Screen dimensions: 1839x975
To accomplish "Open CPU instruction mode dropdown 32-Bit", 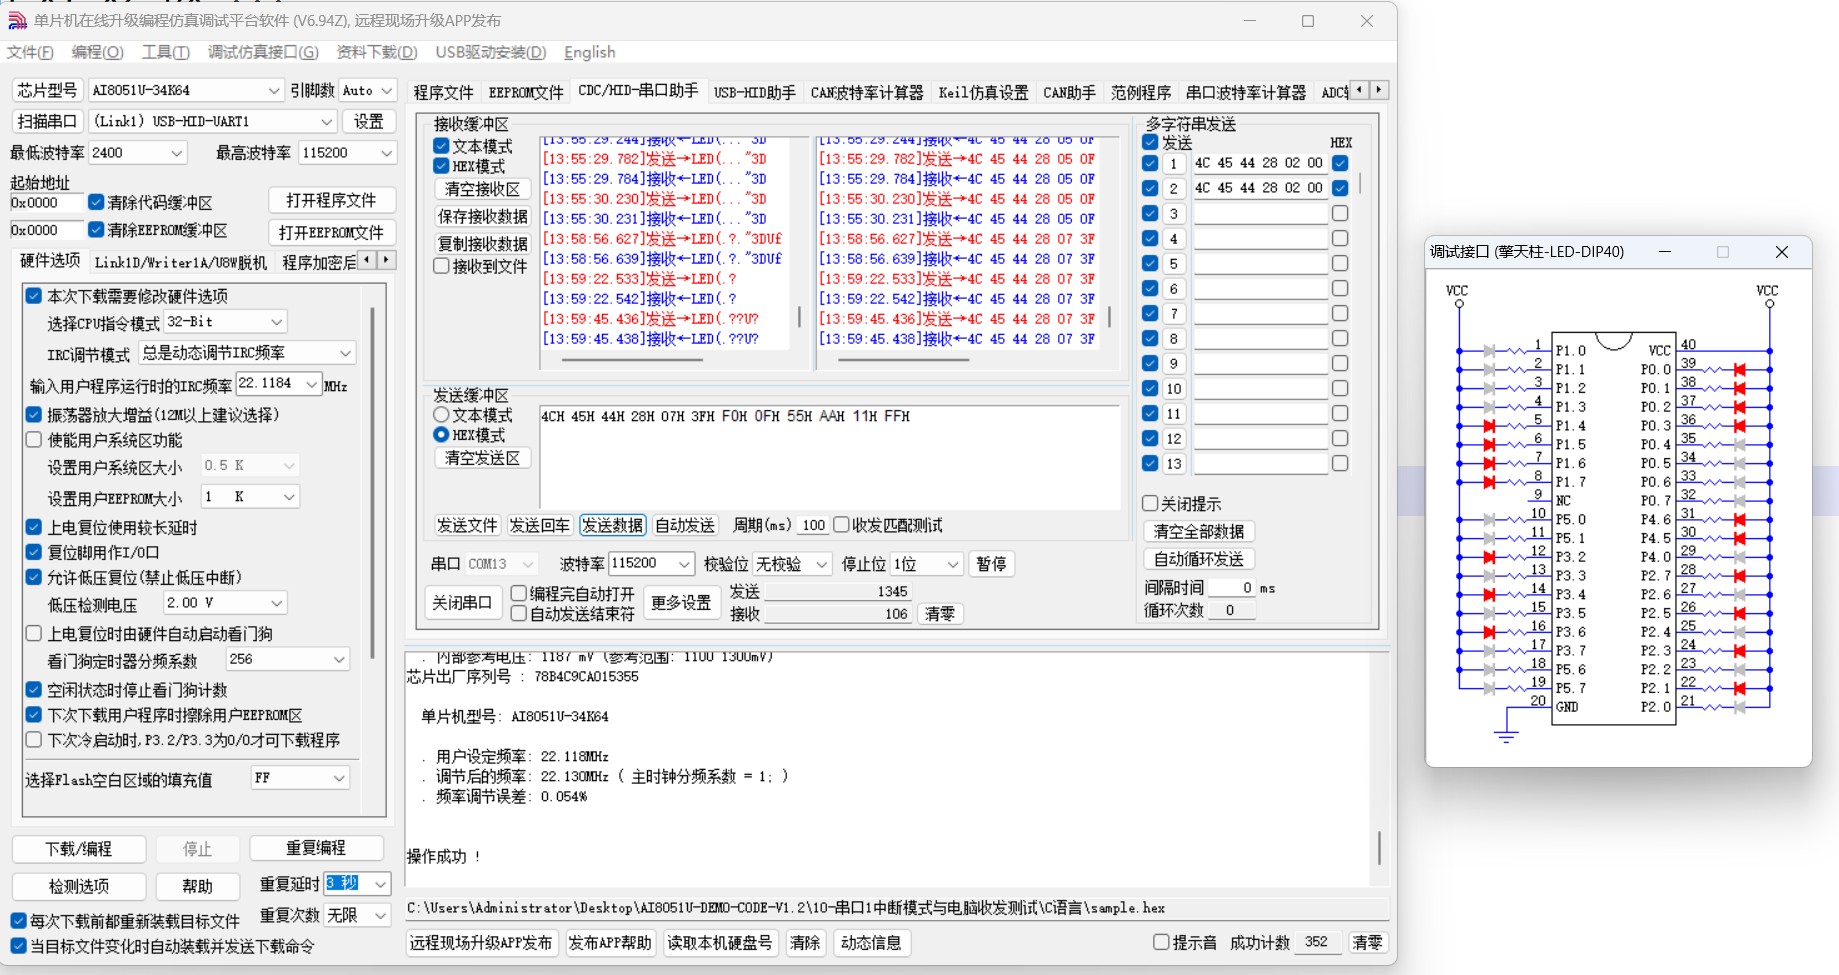I will (x=226, y=322).
